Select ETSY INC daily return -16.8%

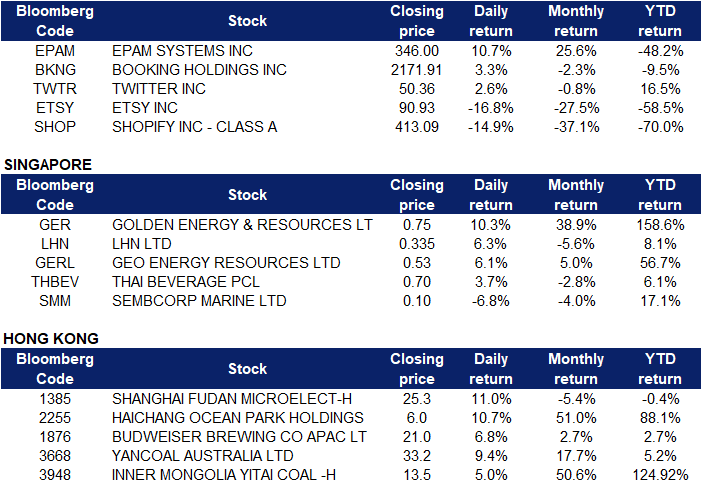[x=490, y=108]
